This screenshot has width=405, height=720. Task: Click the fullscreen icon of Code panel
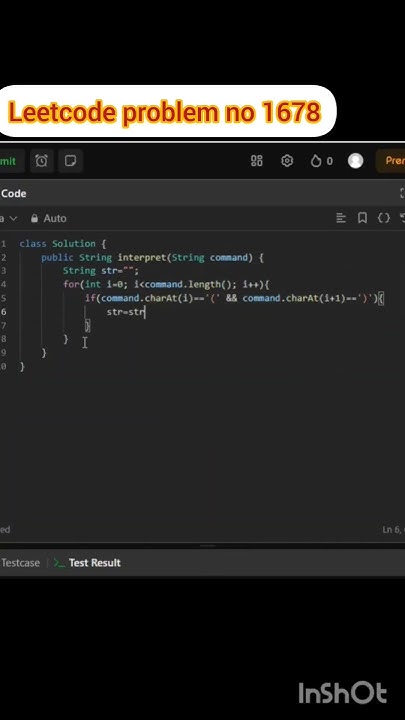pos(402,193)
